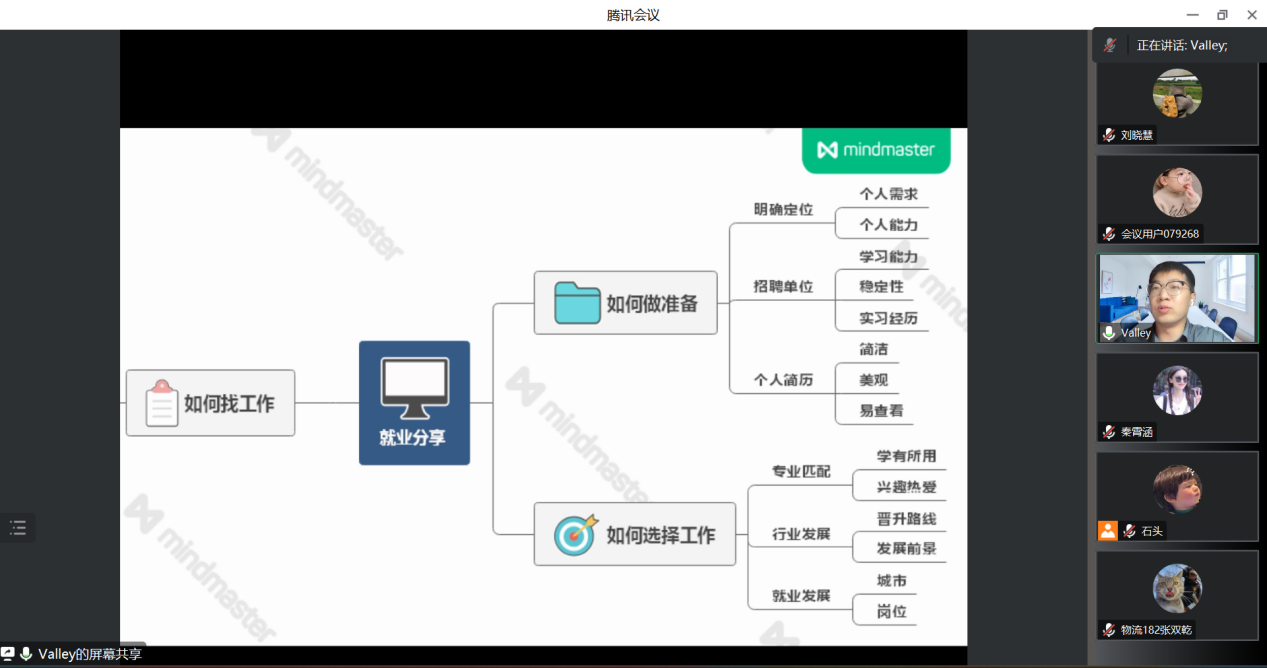Click Valley's active microphone icon on his video tile
Image resolution: width=1267 pixels, height=668 pixels.
1109,333
